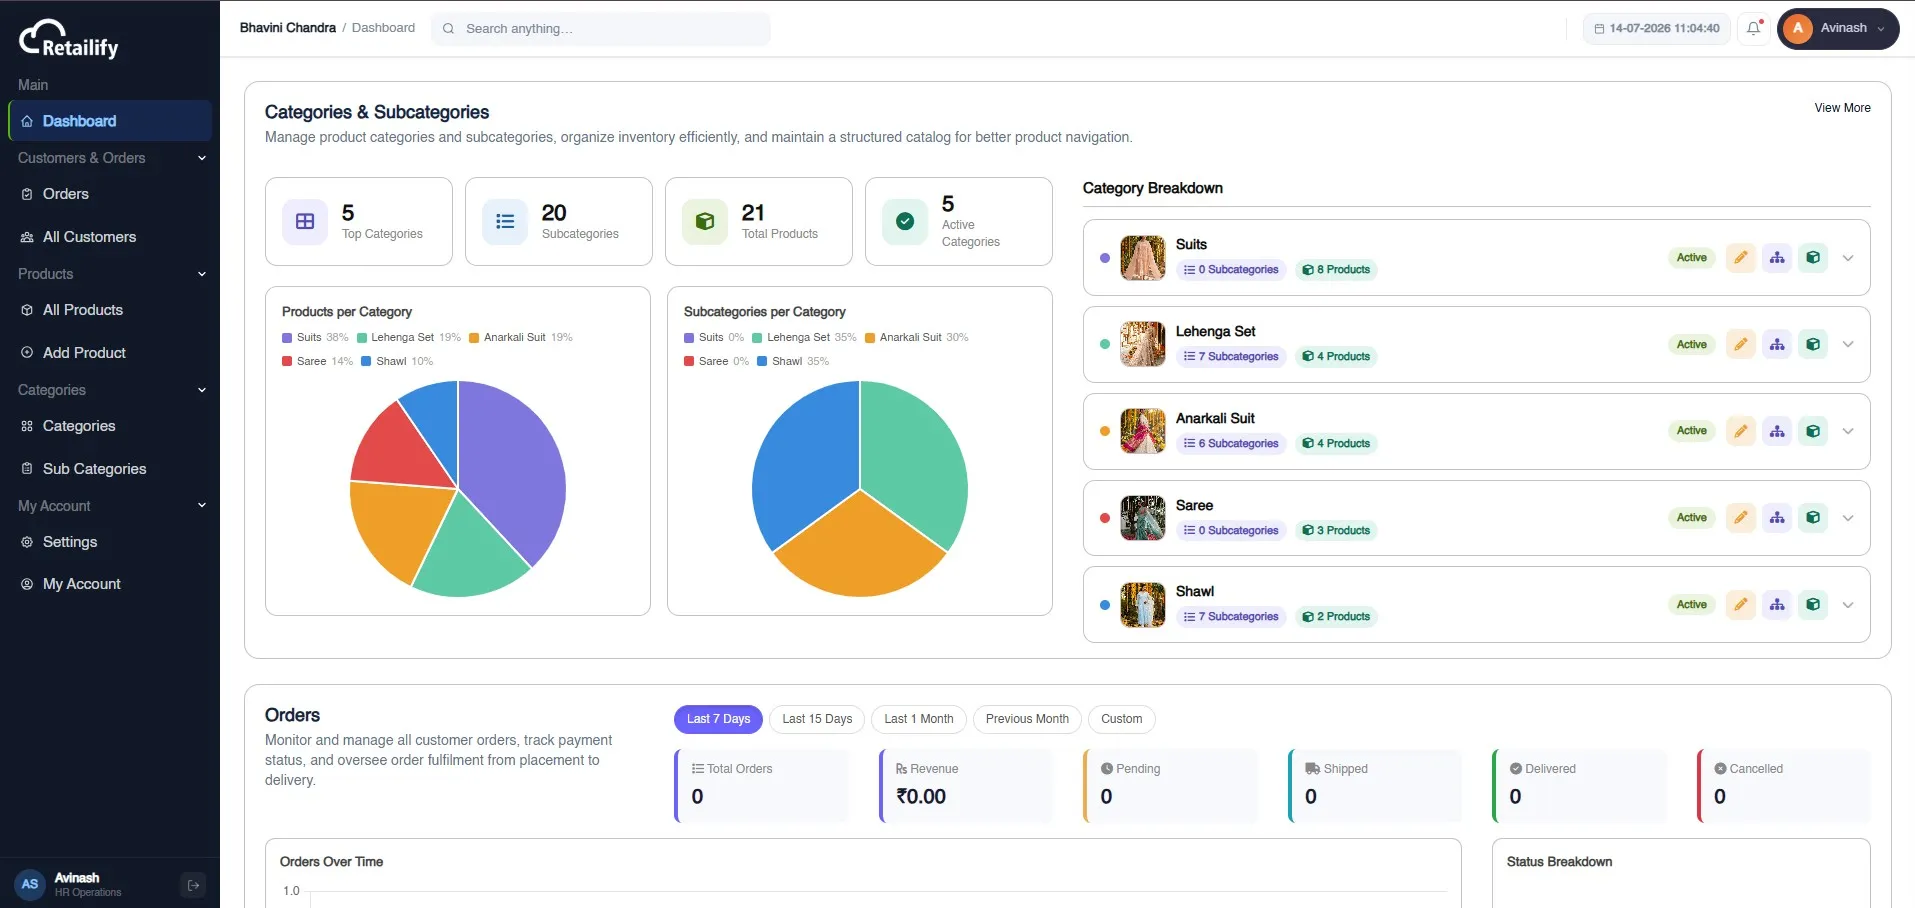The height and width of the screenshot is (908, 1915).
Task: Click the Active Categories checkmark icon
Action: 905,221
